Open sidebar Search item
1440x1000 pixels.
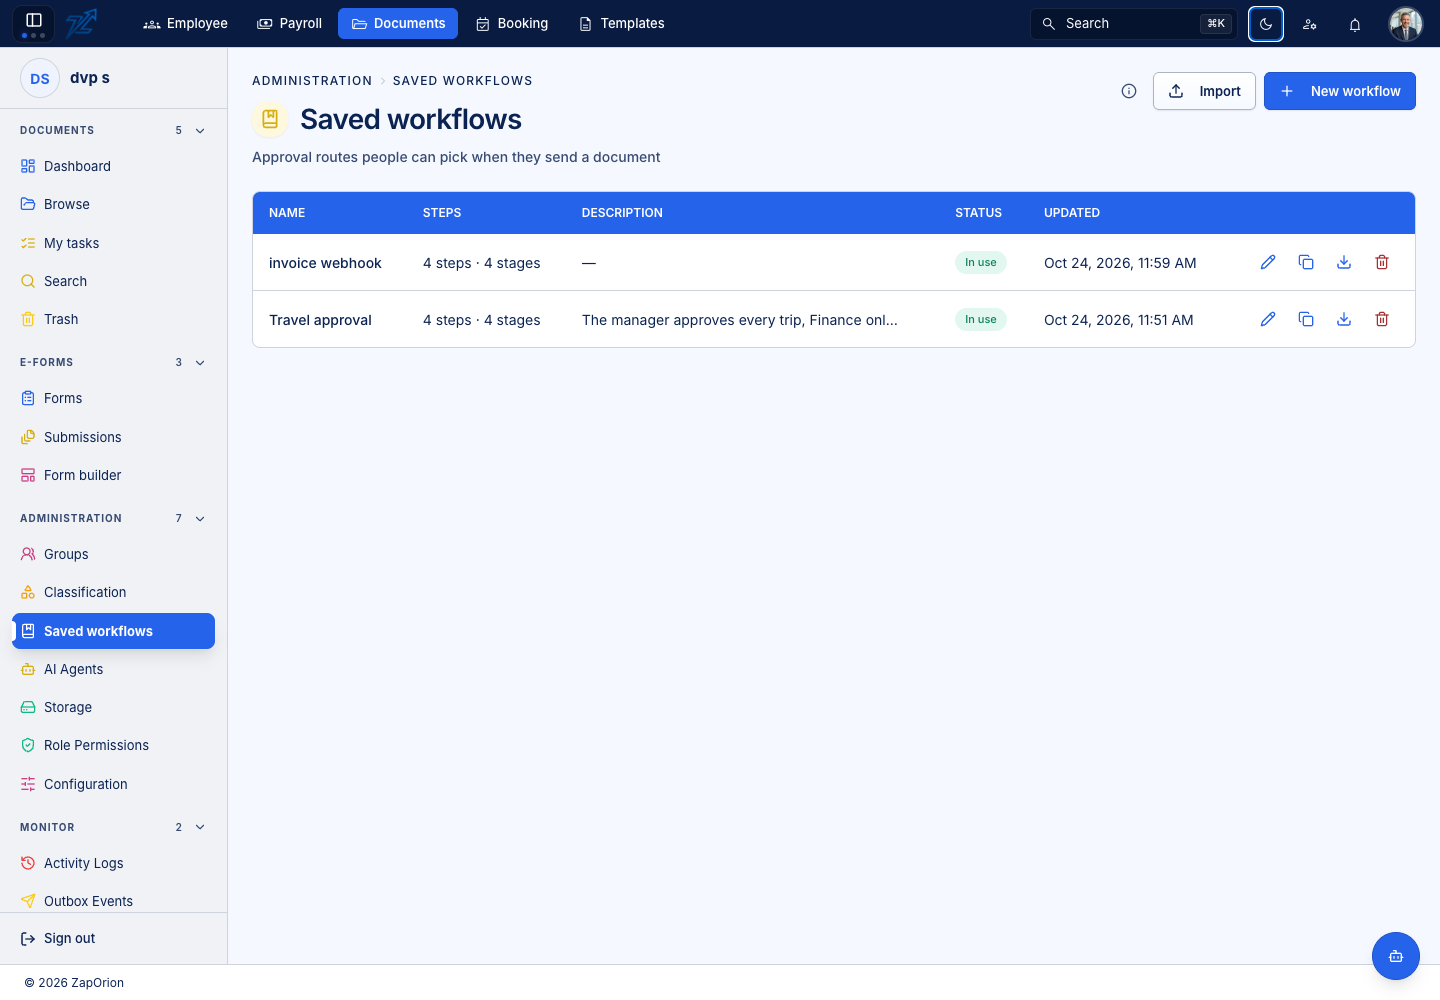coord(113,281)
